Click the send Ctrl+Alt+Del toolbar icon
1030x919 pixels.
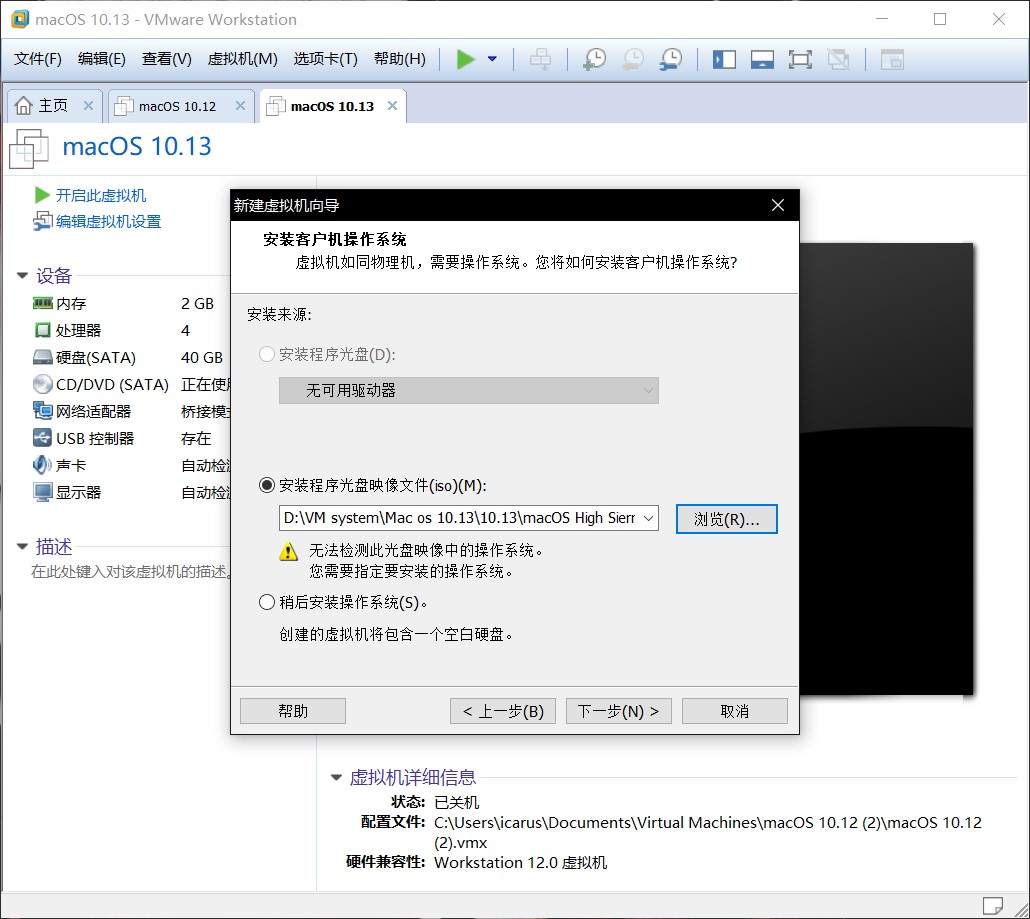pyautogui.click(x=540, y=59)
